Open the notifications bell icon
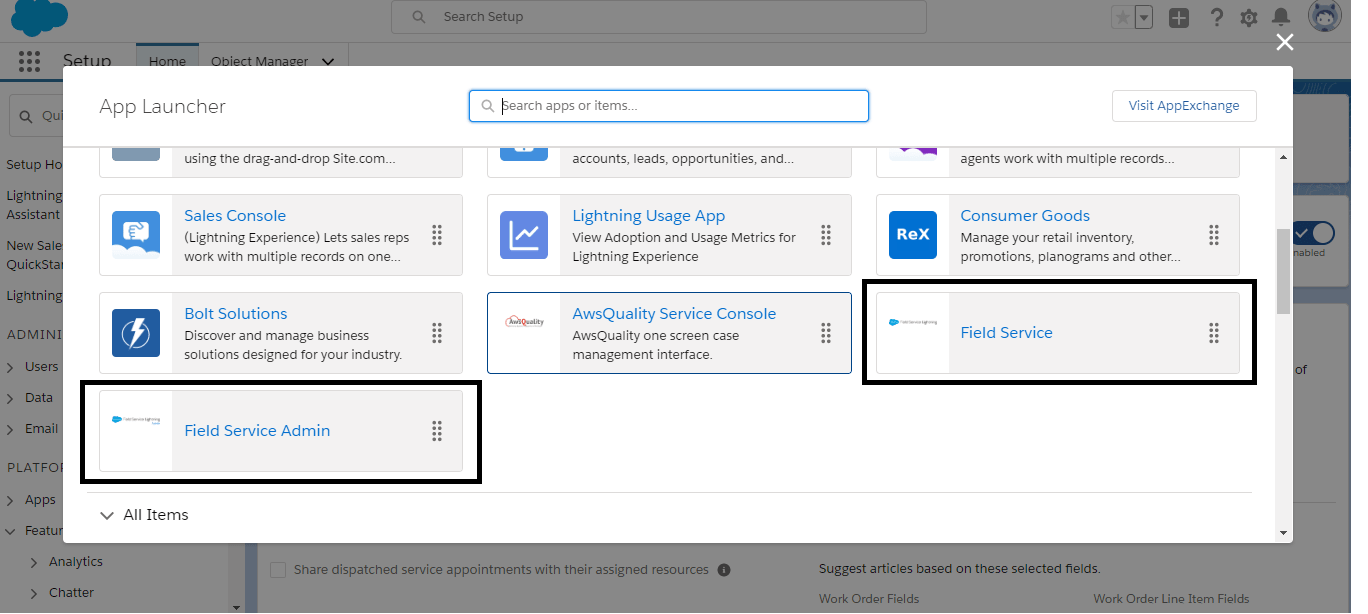Screen dimensions: 1368x614 (x=1281, y=17)
